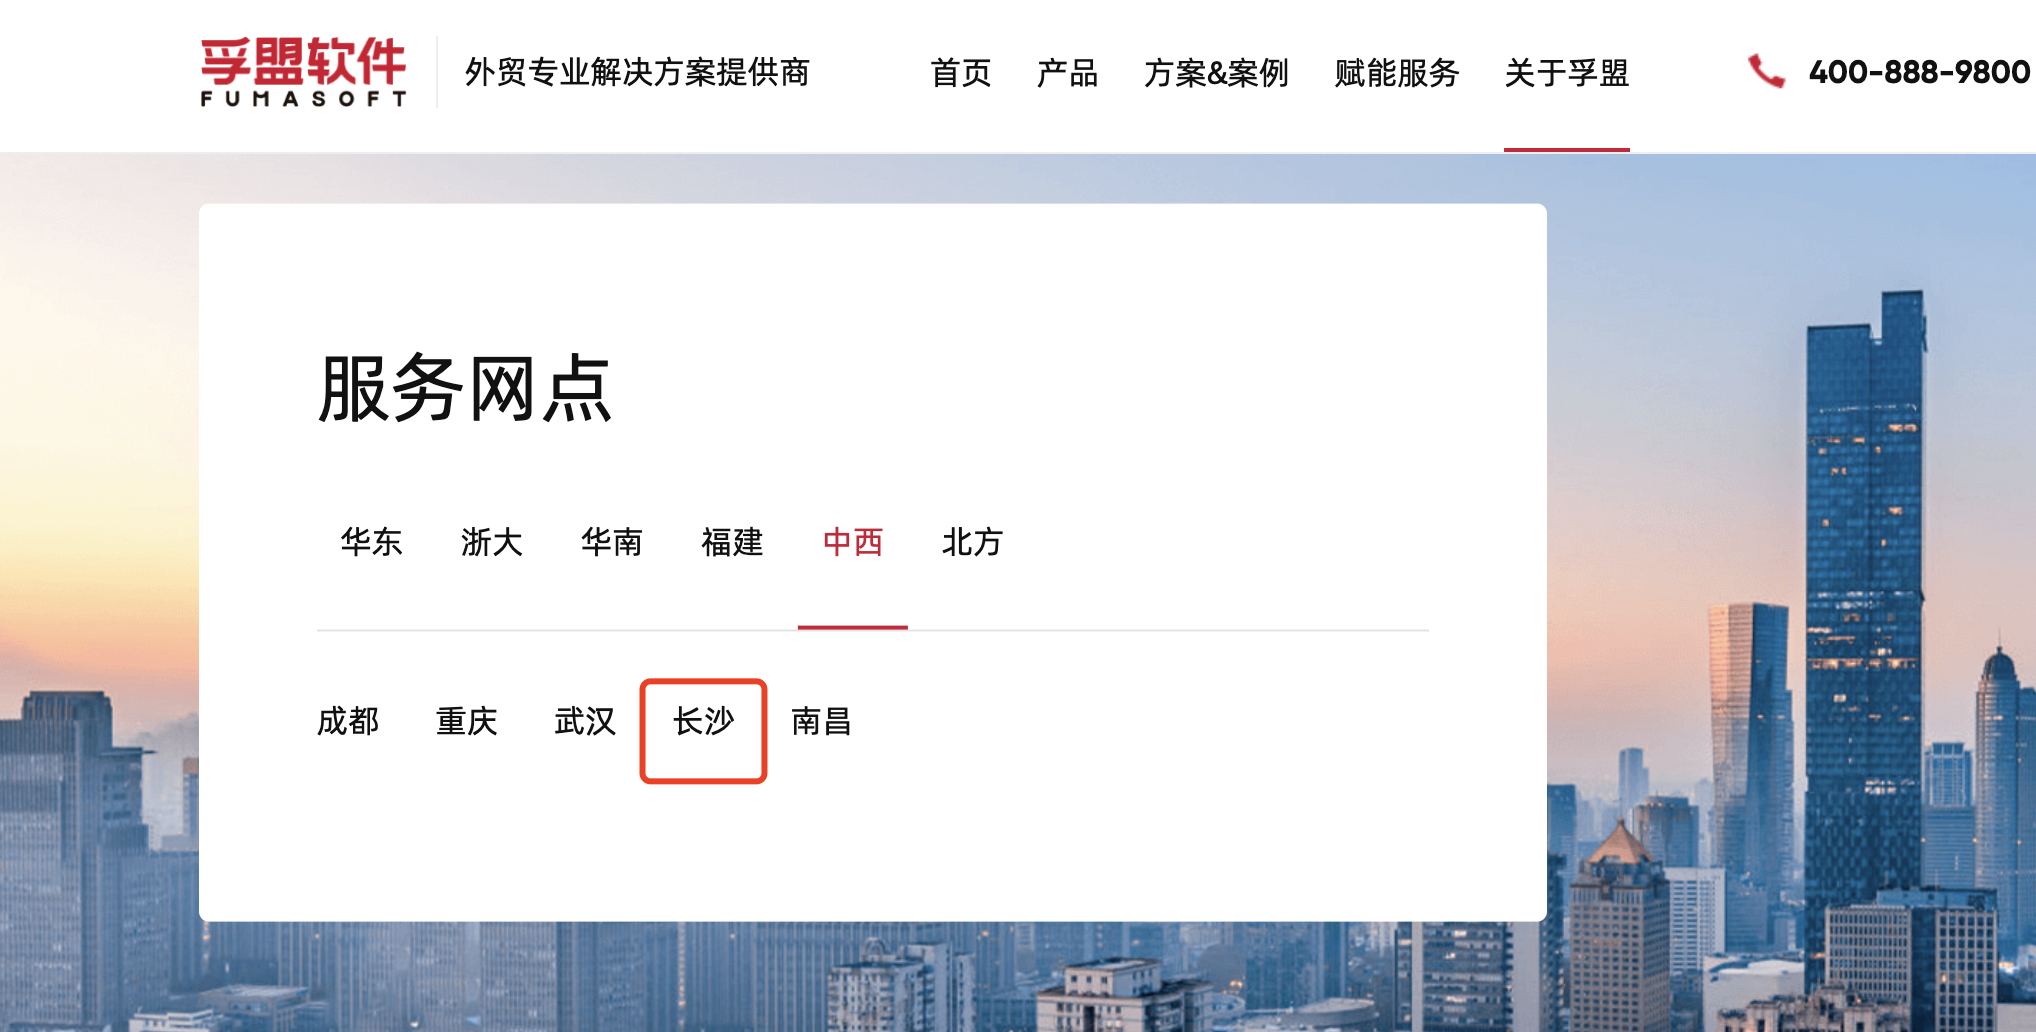The image size is (2036, 1032).
Task: Open the 首页 navigation item
Action: click(x=960, y=73)
